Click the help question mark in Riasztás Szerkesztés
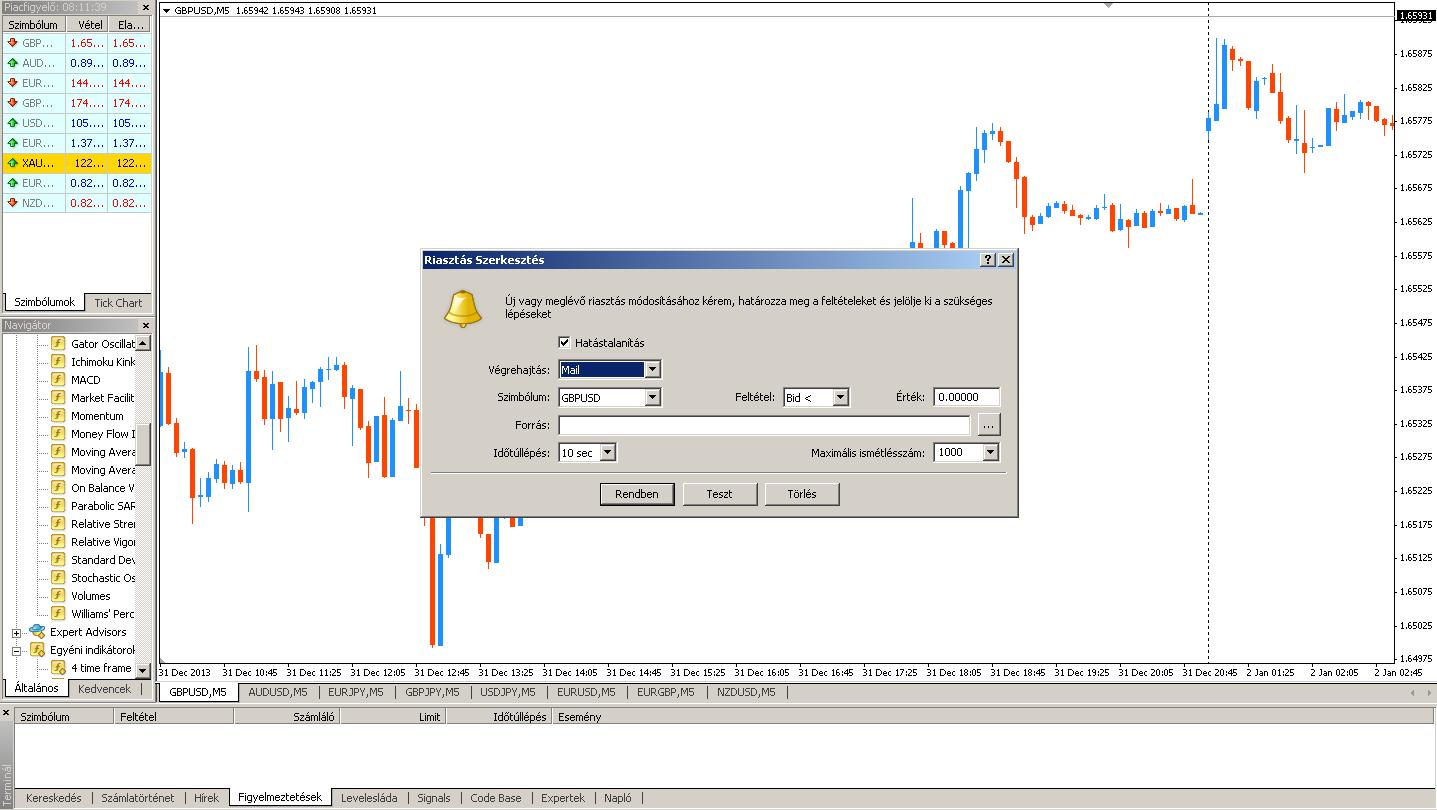The width and height of the screenshot is (1437, 810). tap(988, 260)
